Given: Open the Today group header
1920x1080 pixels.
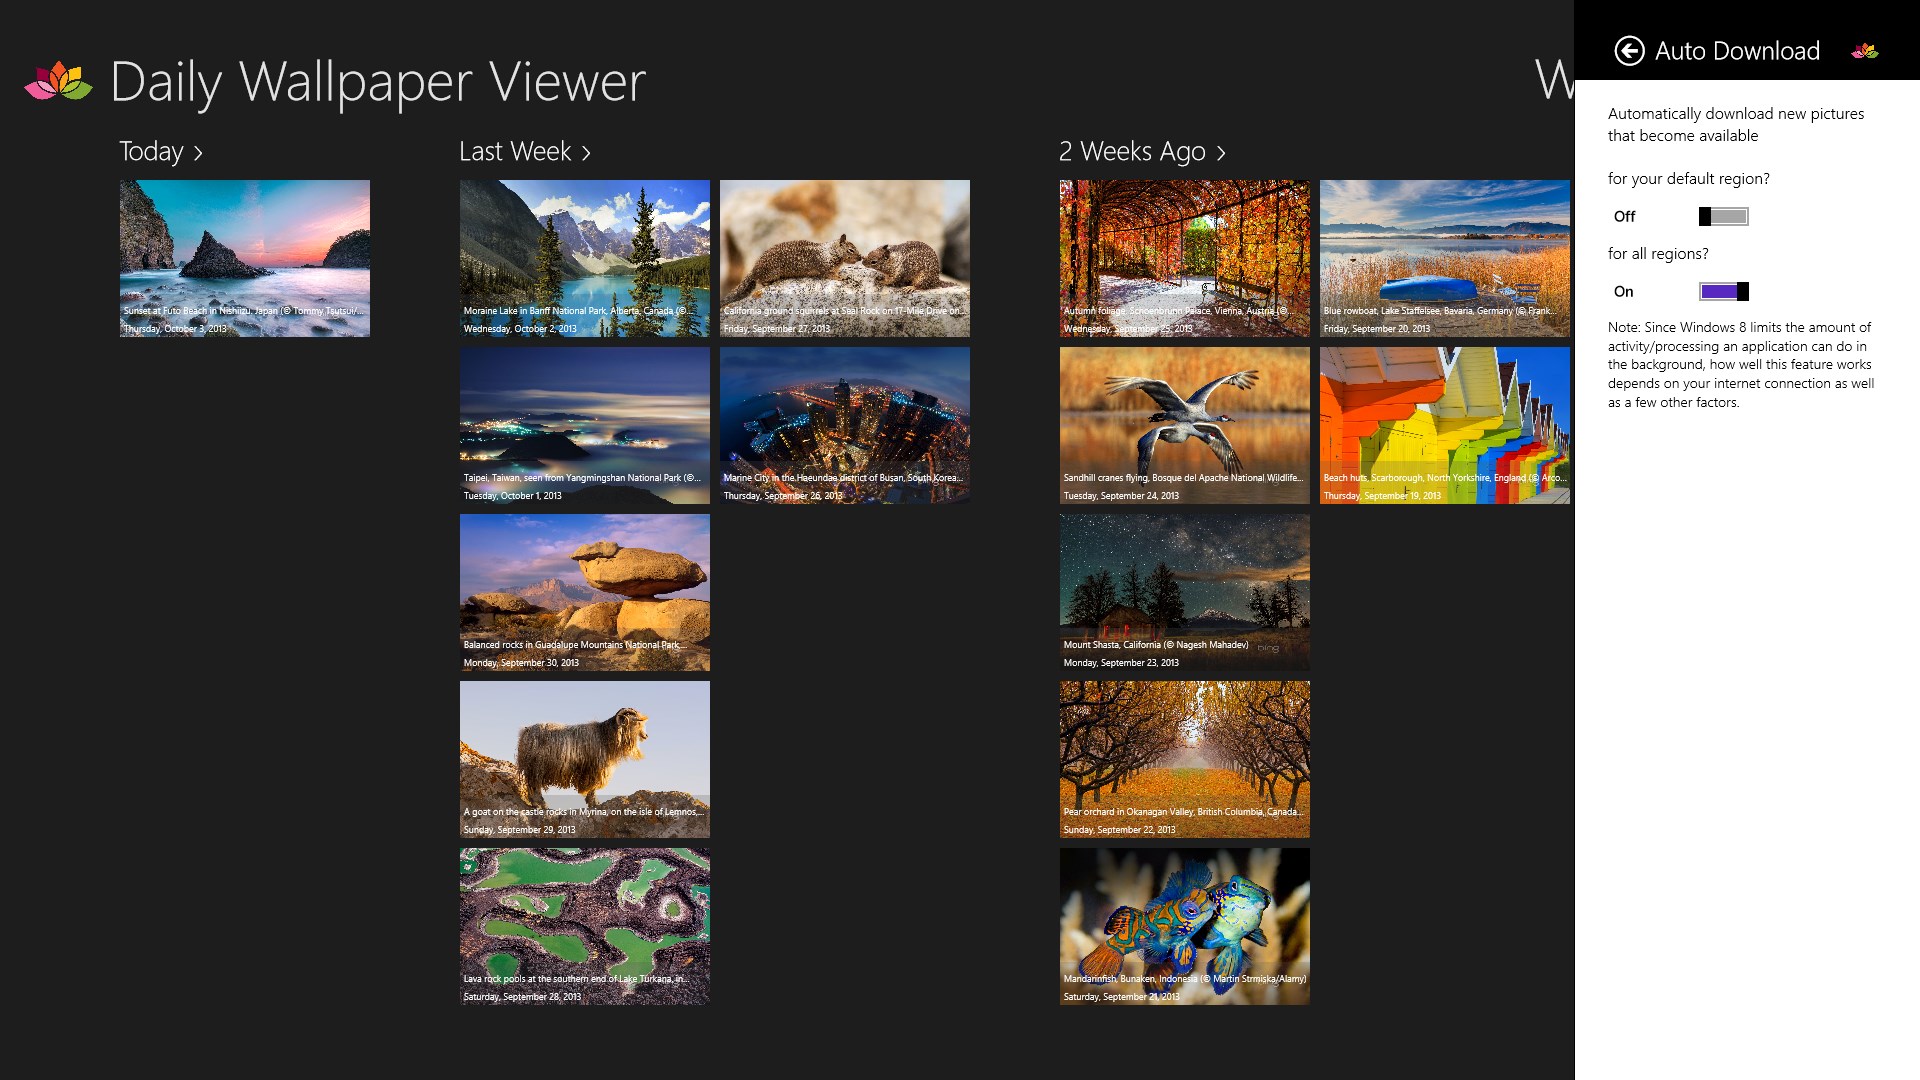Looking at the screenshot, I should point(151,151).
